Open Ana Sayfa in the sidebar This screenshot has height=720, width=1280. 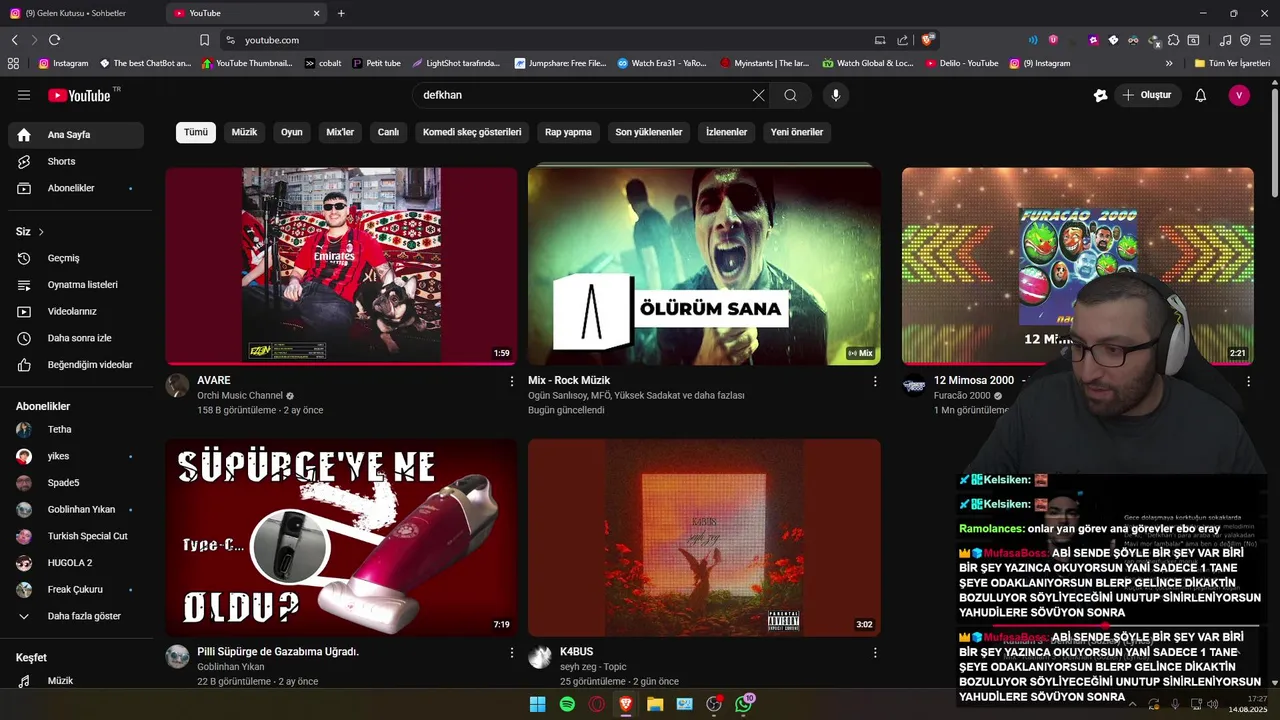point(76,135)
